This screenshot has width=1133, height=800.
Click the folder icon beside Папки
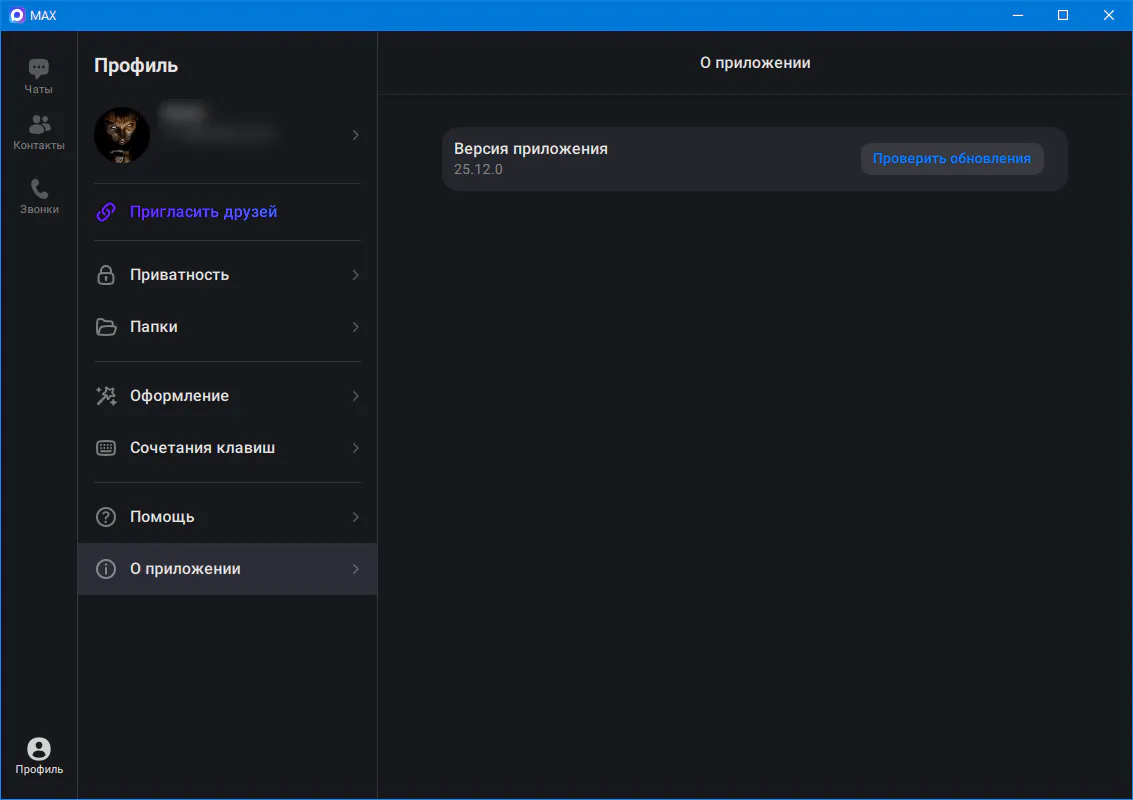click(106, 327)
